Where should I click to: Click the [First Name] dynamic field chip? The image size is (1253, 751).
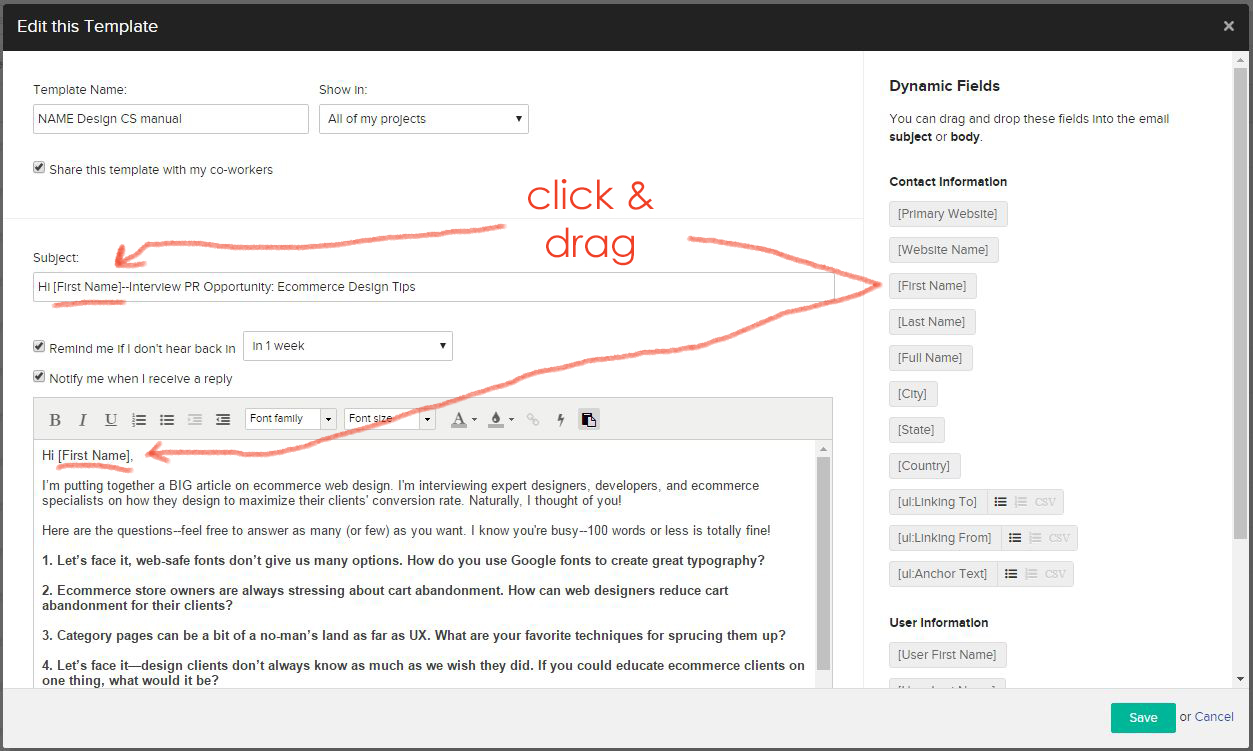point(932,286)
